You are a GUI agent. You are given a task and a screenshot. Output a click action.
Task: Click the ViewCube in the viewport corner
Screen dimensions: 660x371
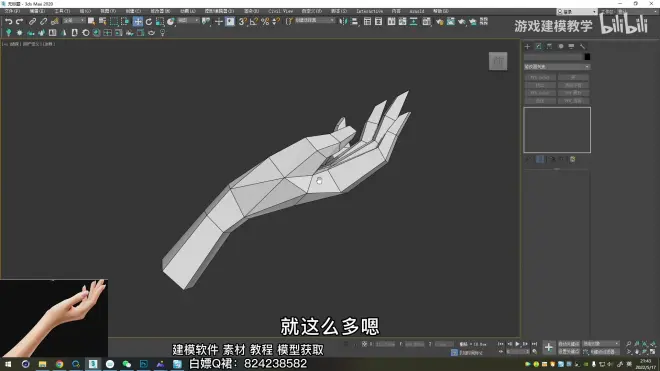click(x=498, y=61)
